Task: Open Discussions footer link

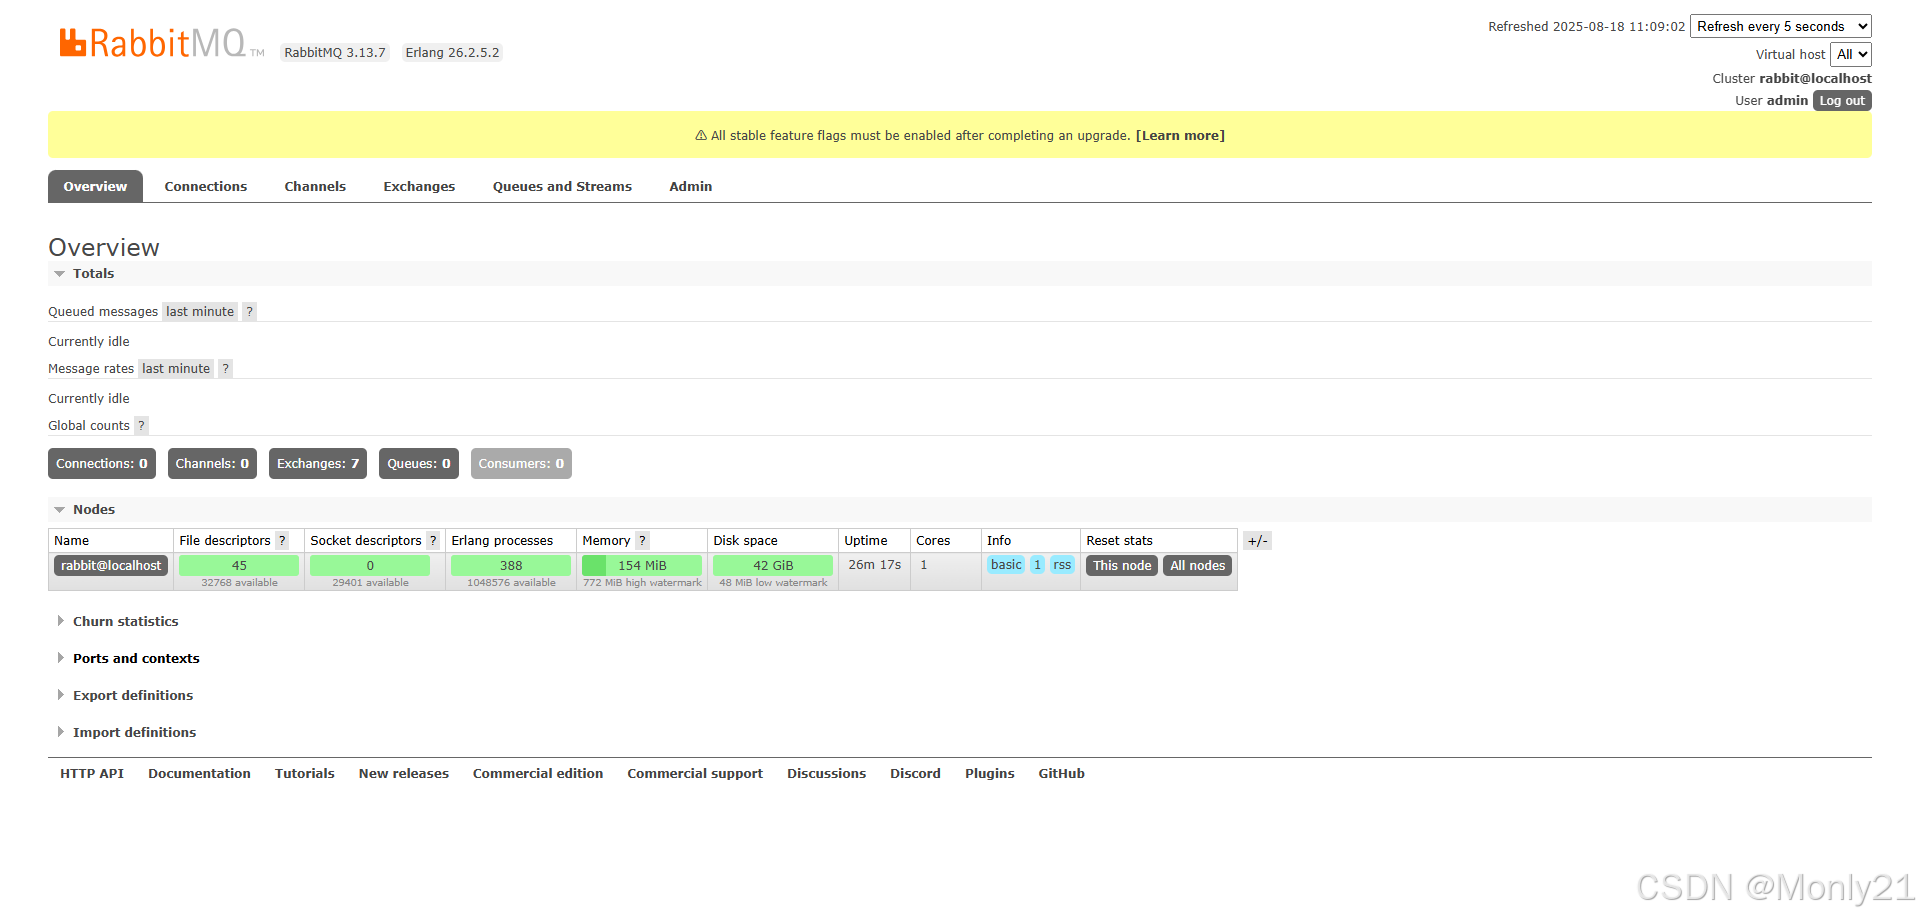Action: [x=827, y=774]
